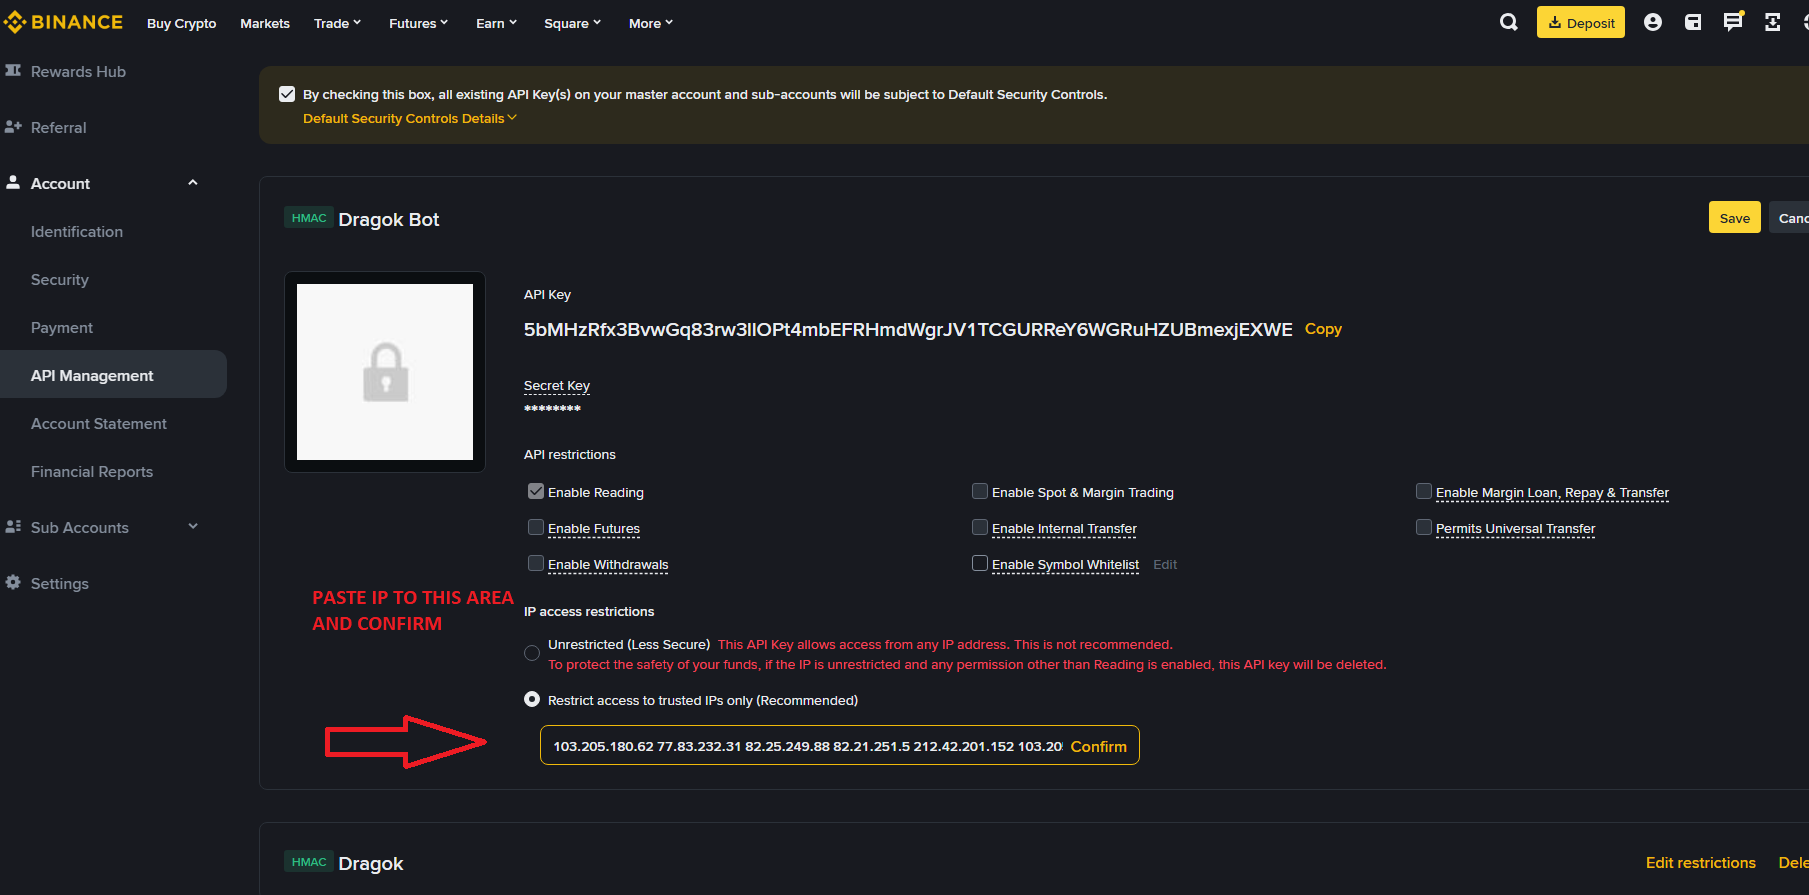
Task: Click the Referral sidebar icon
Action: (x=13, y=127)
